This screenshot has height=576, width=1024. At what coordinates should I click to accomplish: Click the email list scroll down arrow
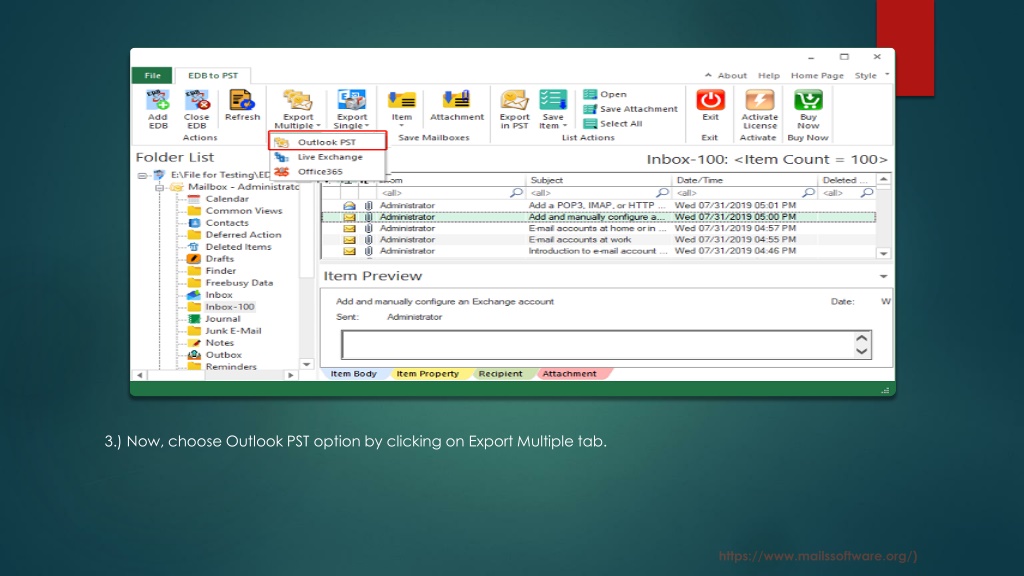(883, 253)
